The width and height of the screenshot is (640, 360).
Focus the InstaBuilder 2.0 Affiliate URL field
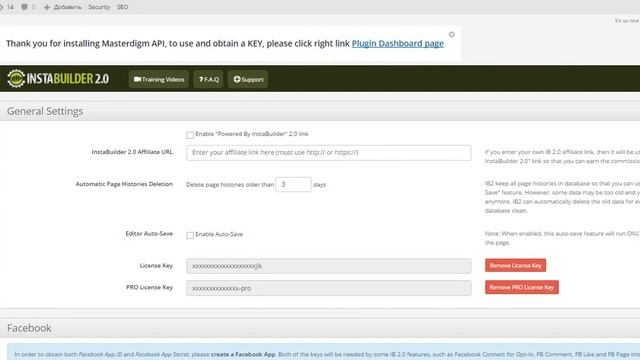[x=329, y=153]
